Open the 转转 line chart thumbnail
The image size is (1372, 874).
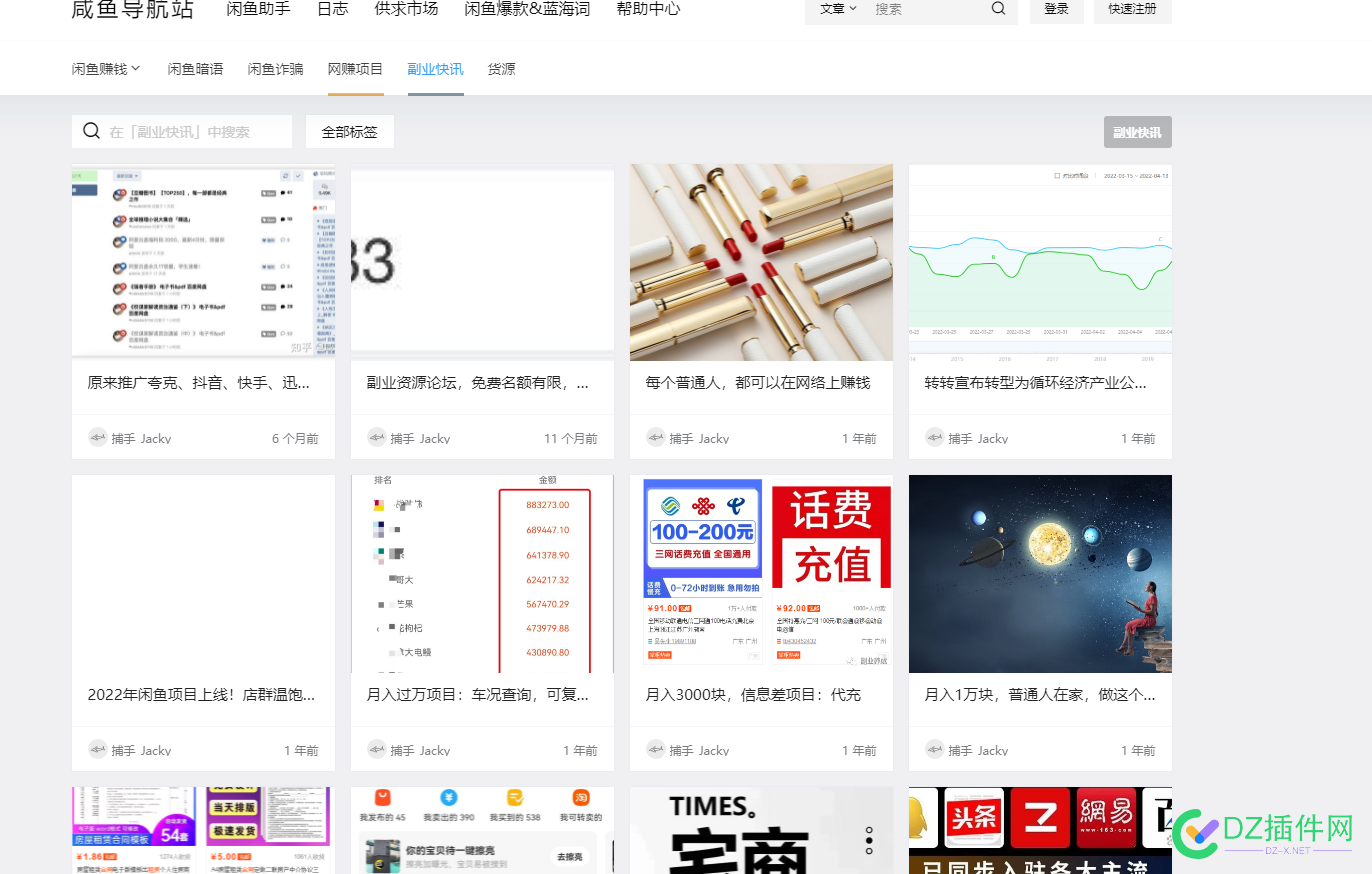pos(1040,262)
